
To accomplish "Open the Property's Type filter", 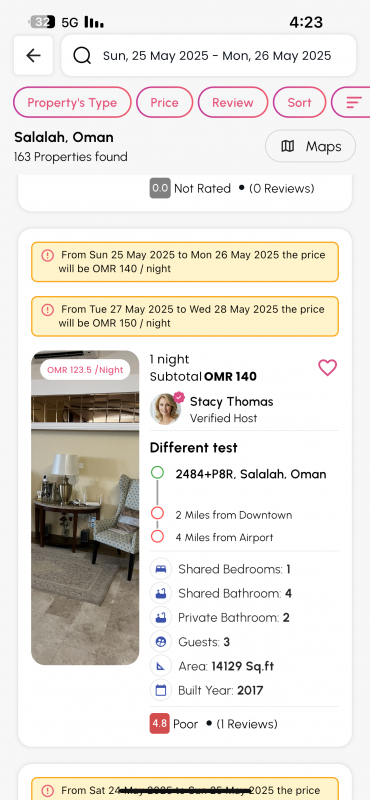I will [72, 103].
